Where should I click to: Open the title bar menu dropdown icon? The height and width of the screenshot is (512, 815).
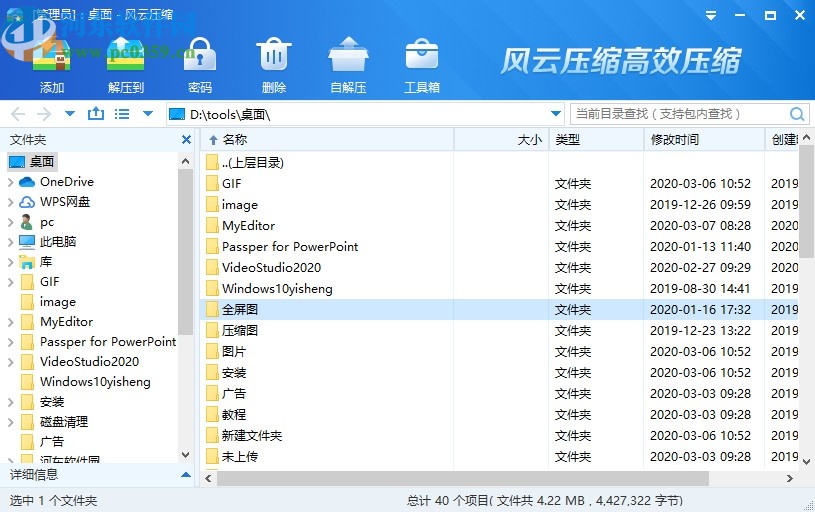[711, 16]
